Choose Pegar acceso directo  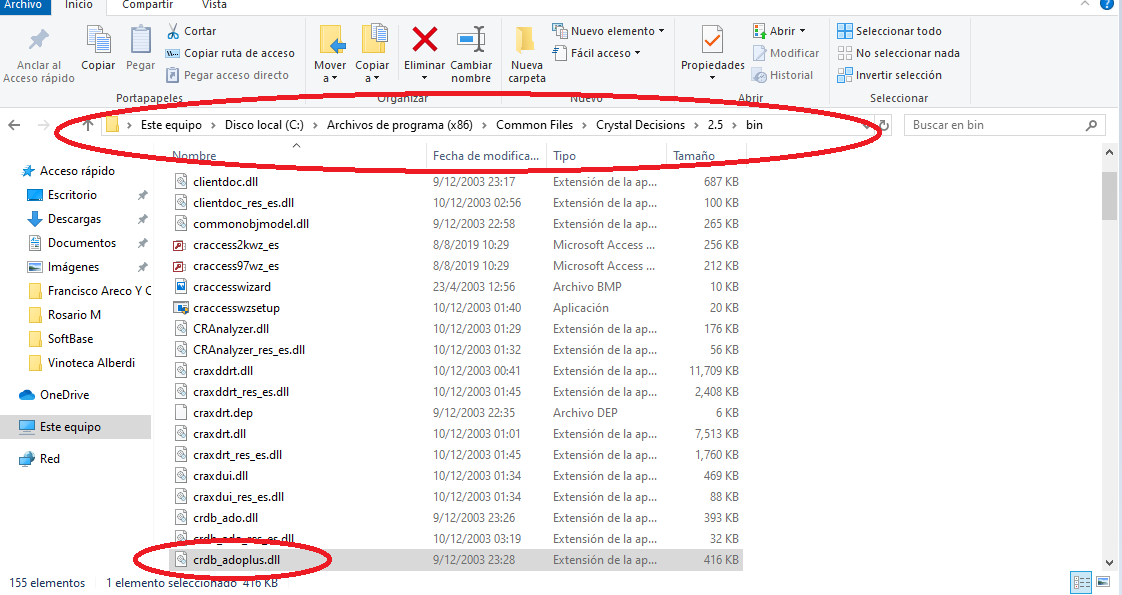228,75
